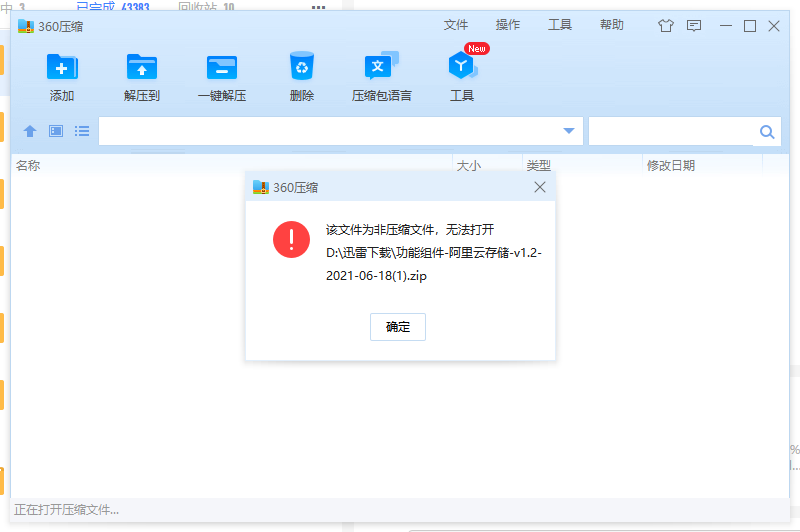
Task: Open the 工具 hexagon toolbar icon
Action: click(x=462, y=66)
